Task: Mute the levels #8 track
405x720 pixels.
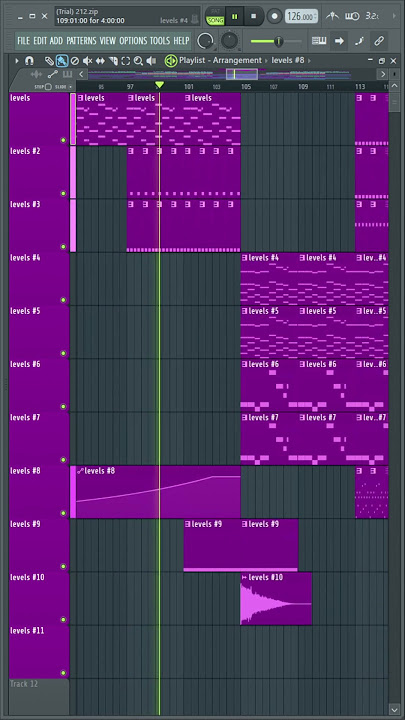Action: pyautogui.click(x=63, y=513)
